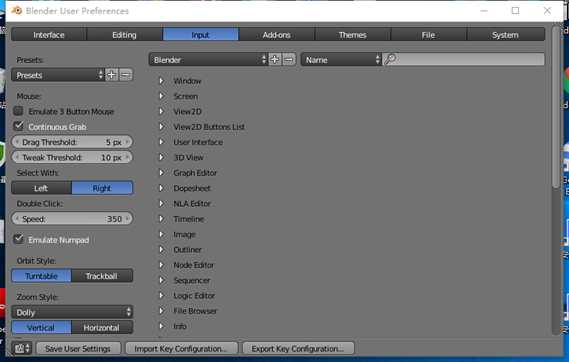This screenshot has width=569, height=362.
Task: Expand the Dopesheet keymap section
Action: coord(161,188)
